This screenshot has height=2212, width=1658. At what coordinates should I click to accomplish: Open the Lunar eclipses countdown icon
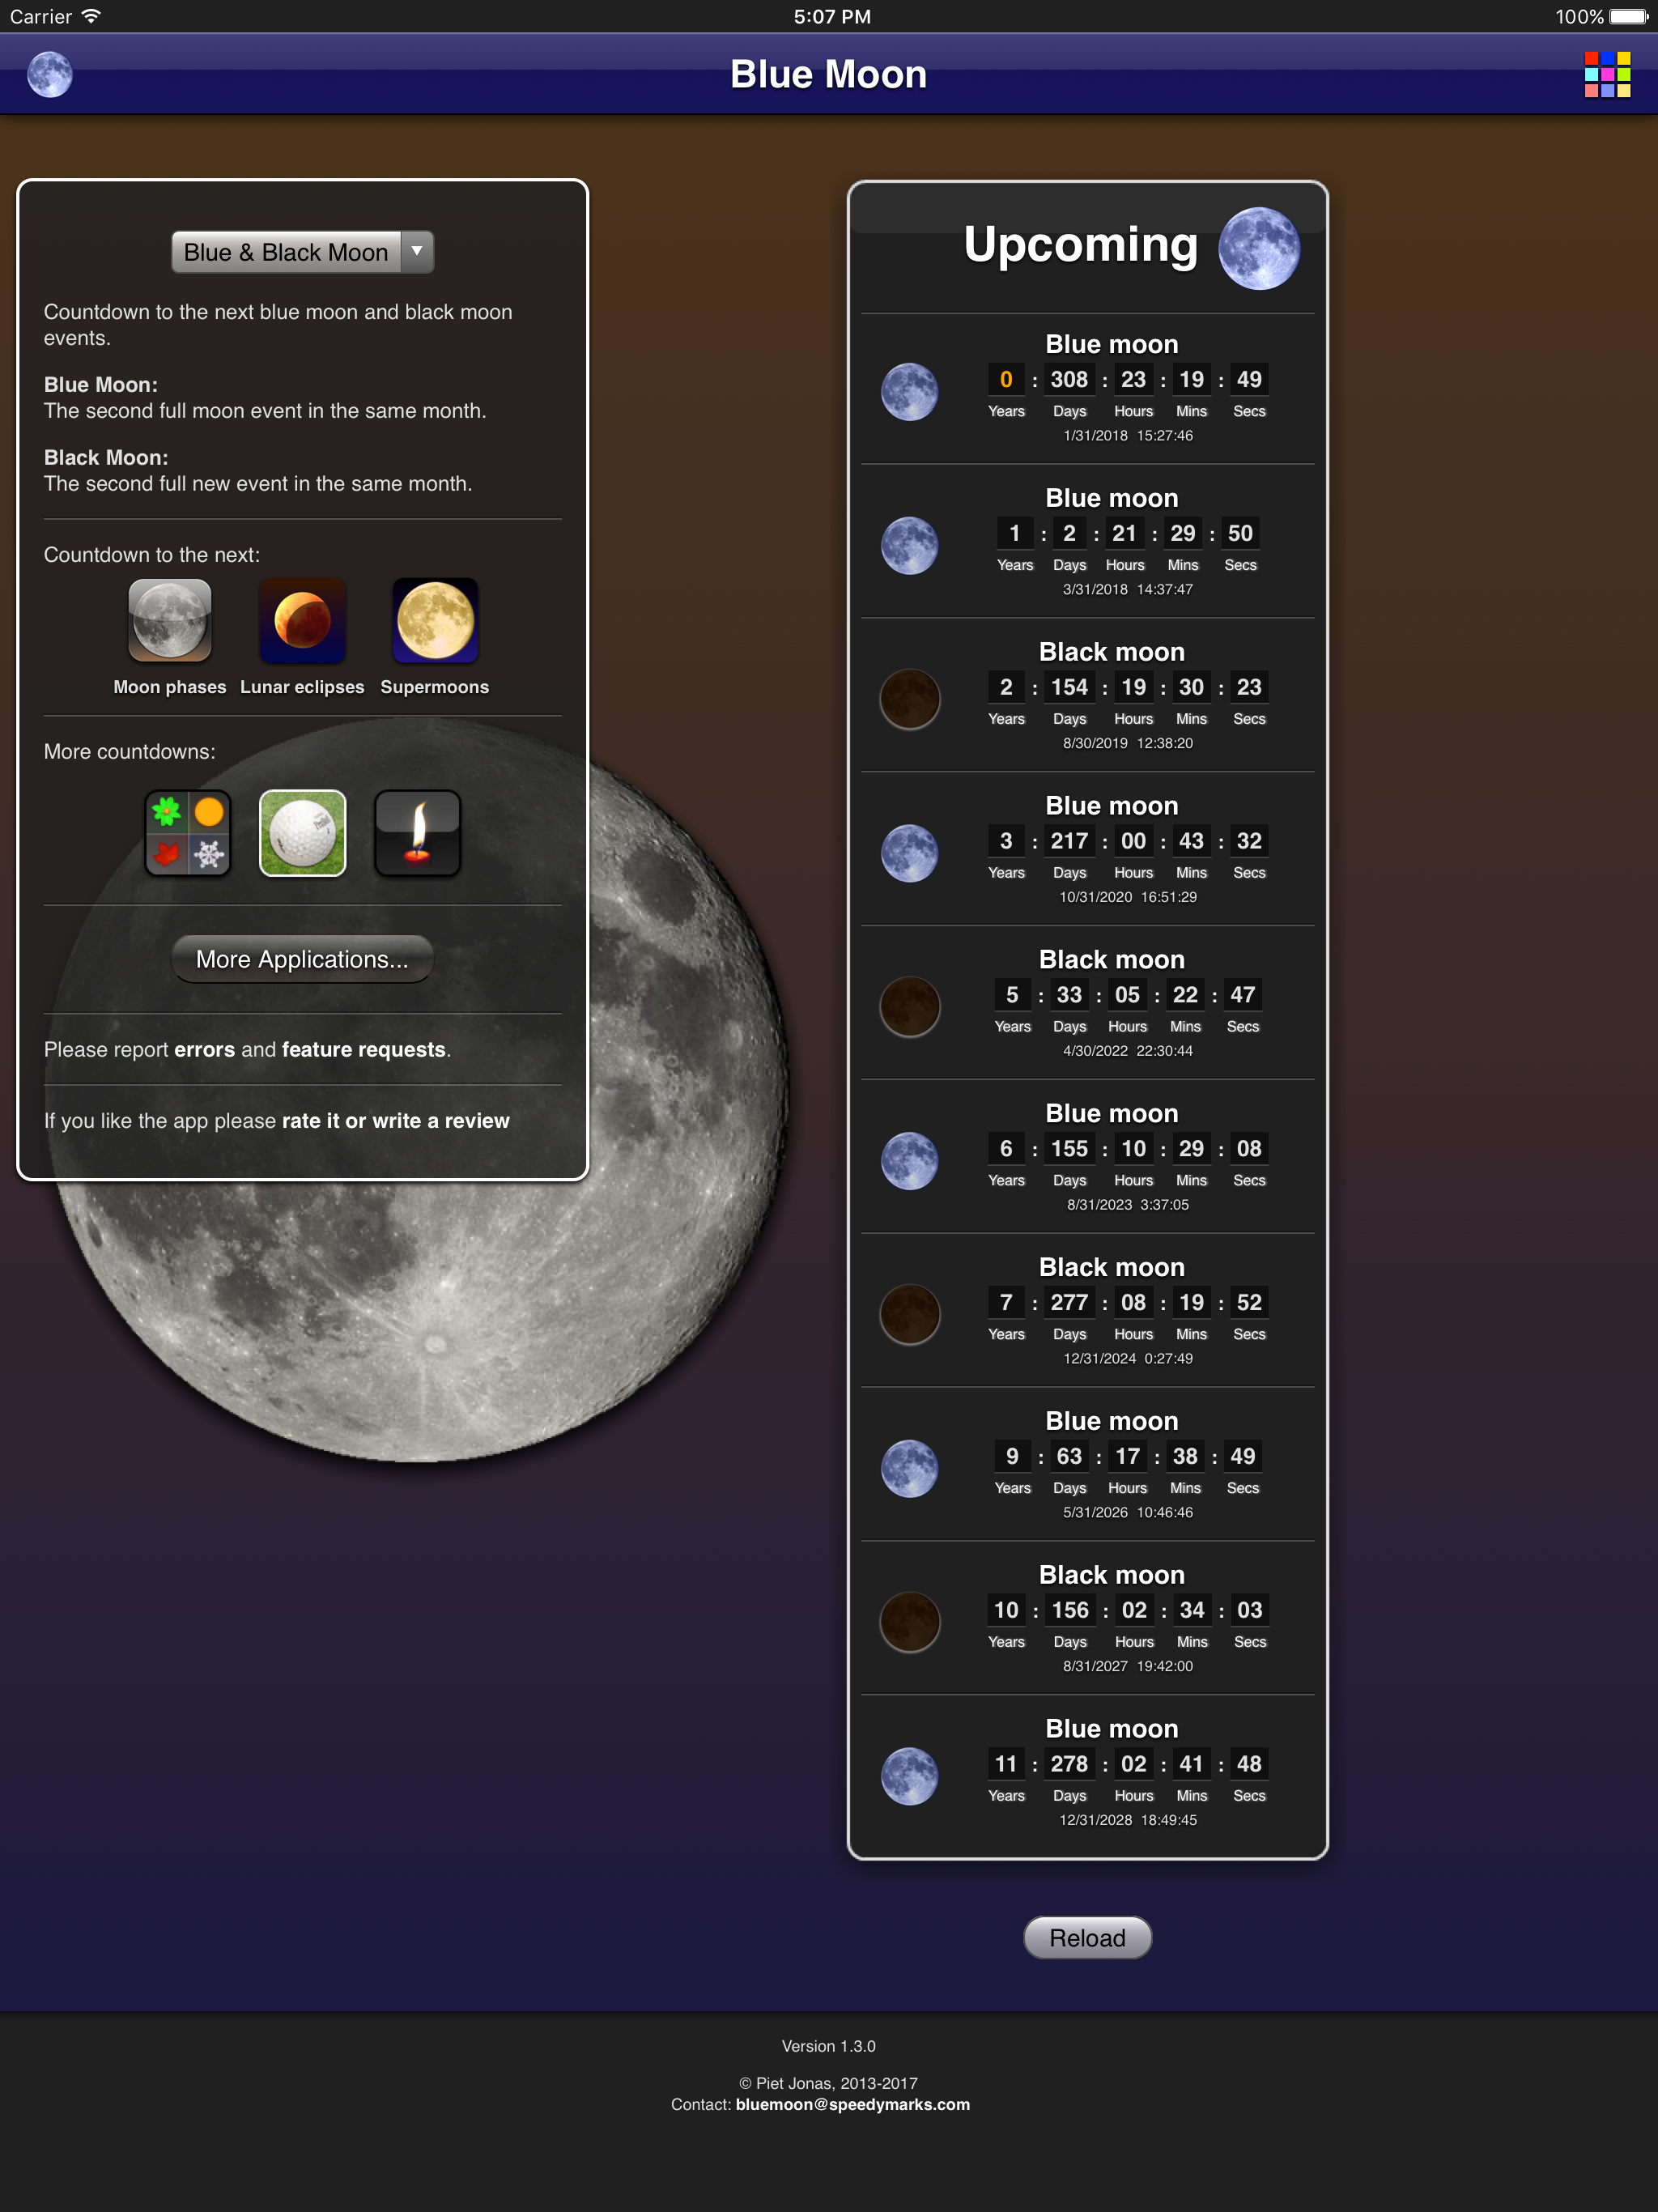coord(302,621)
